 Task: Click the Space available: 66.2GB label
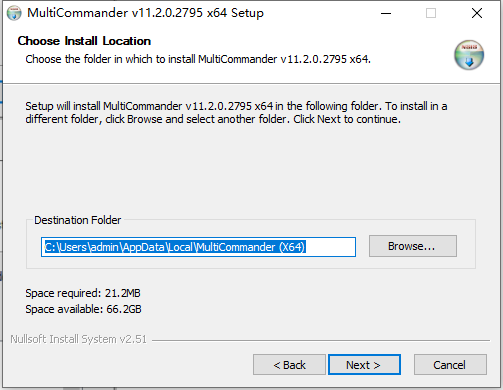pos(83,309)
